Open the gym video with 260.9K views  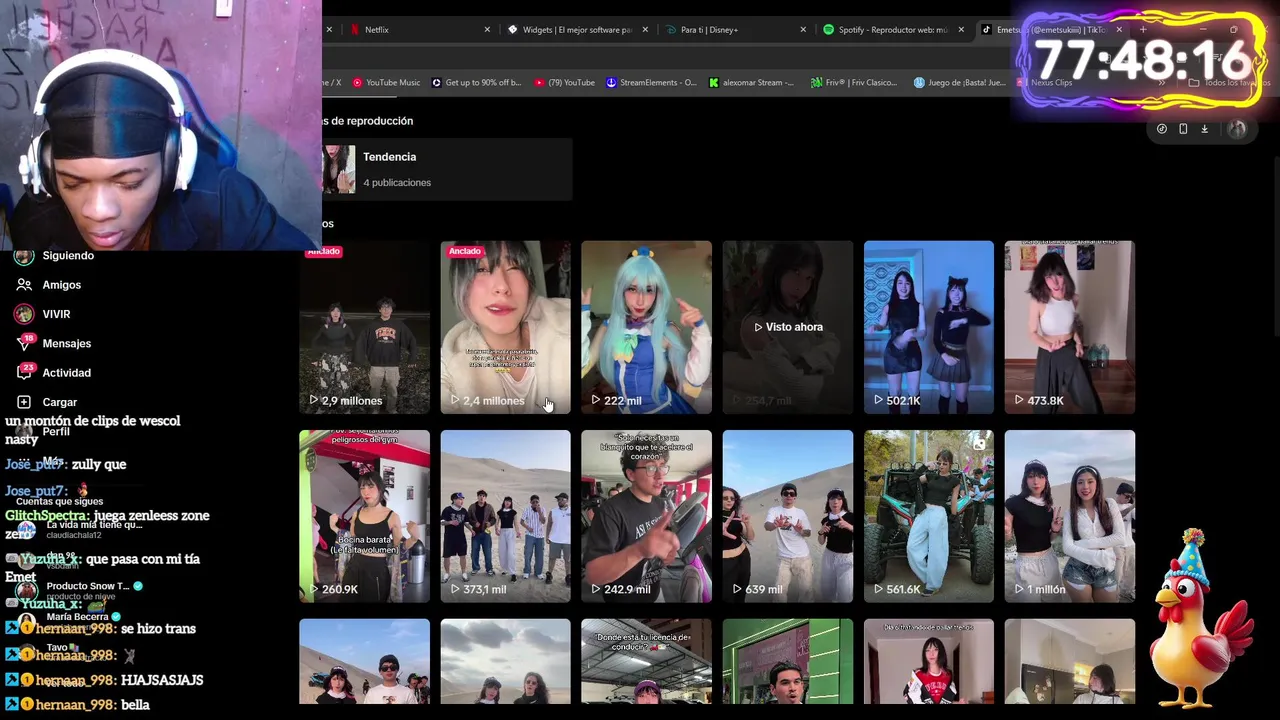(x=364, y=516)
